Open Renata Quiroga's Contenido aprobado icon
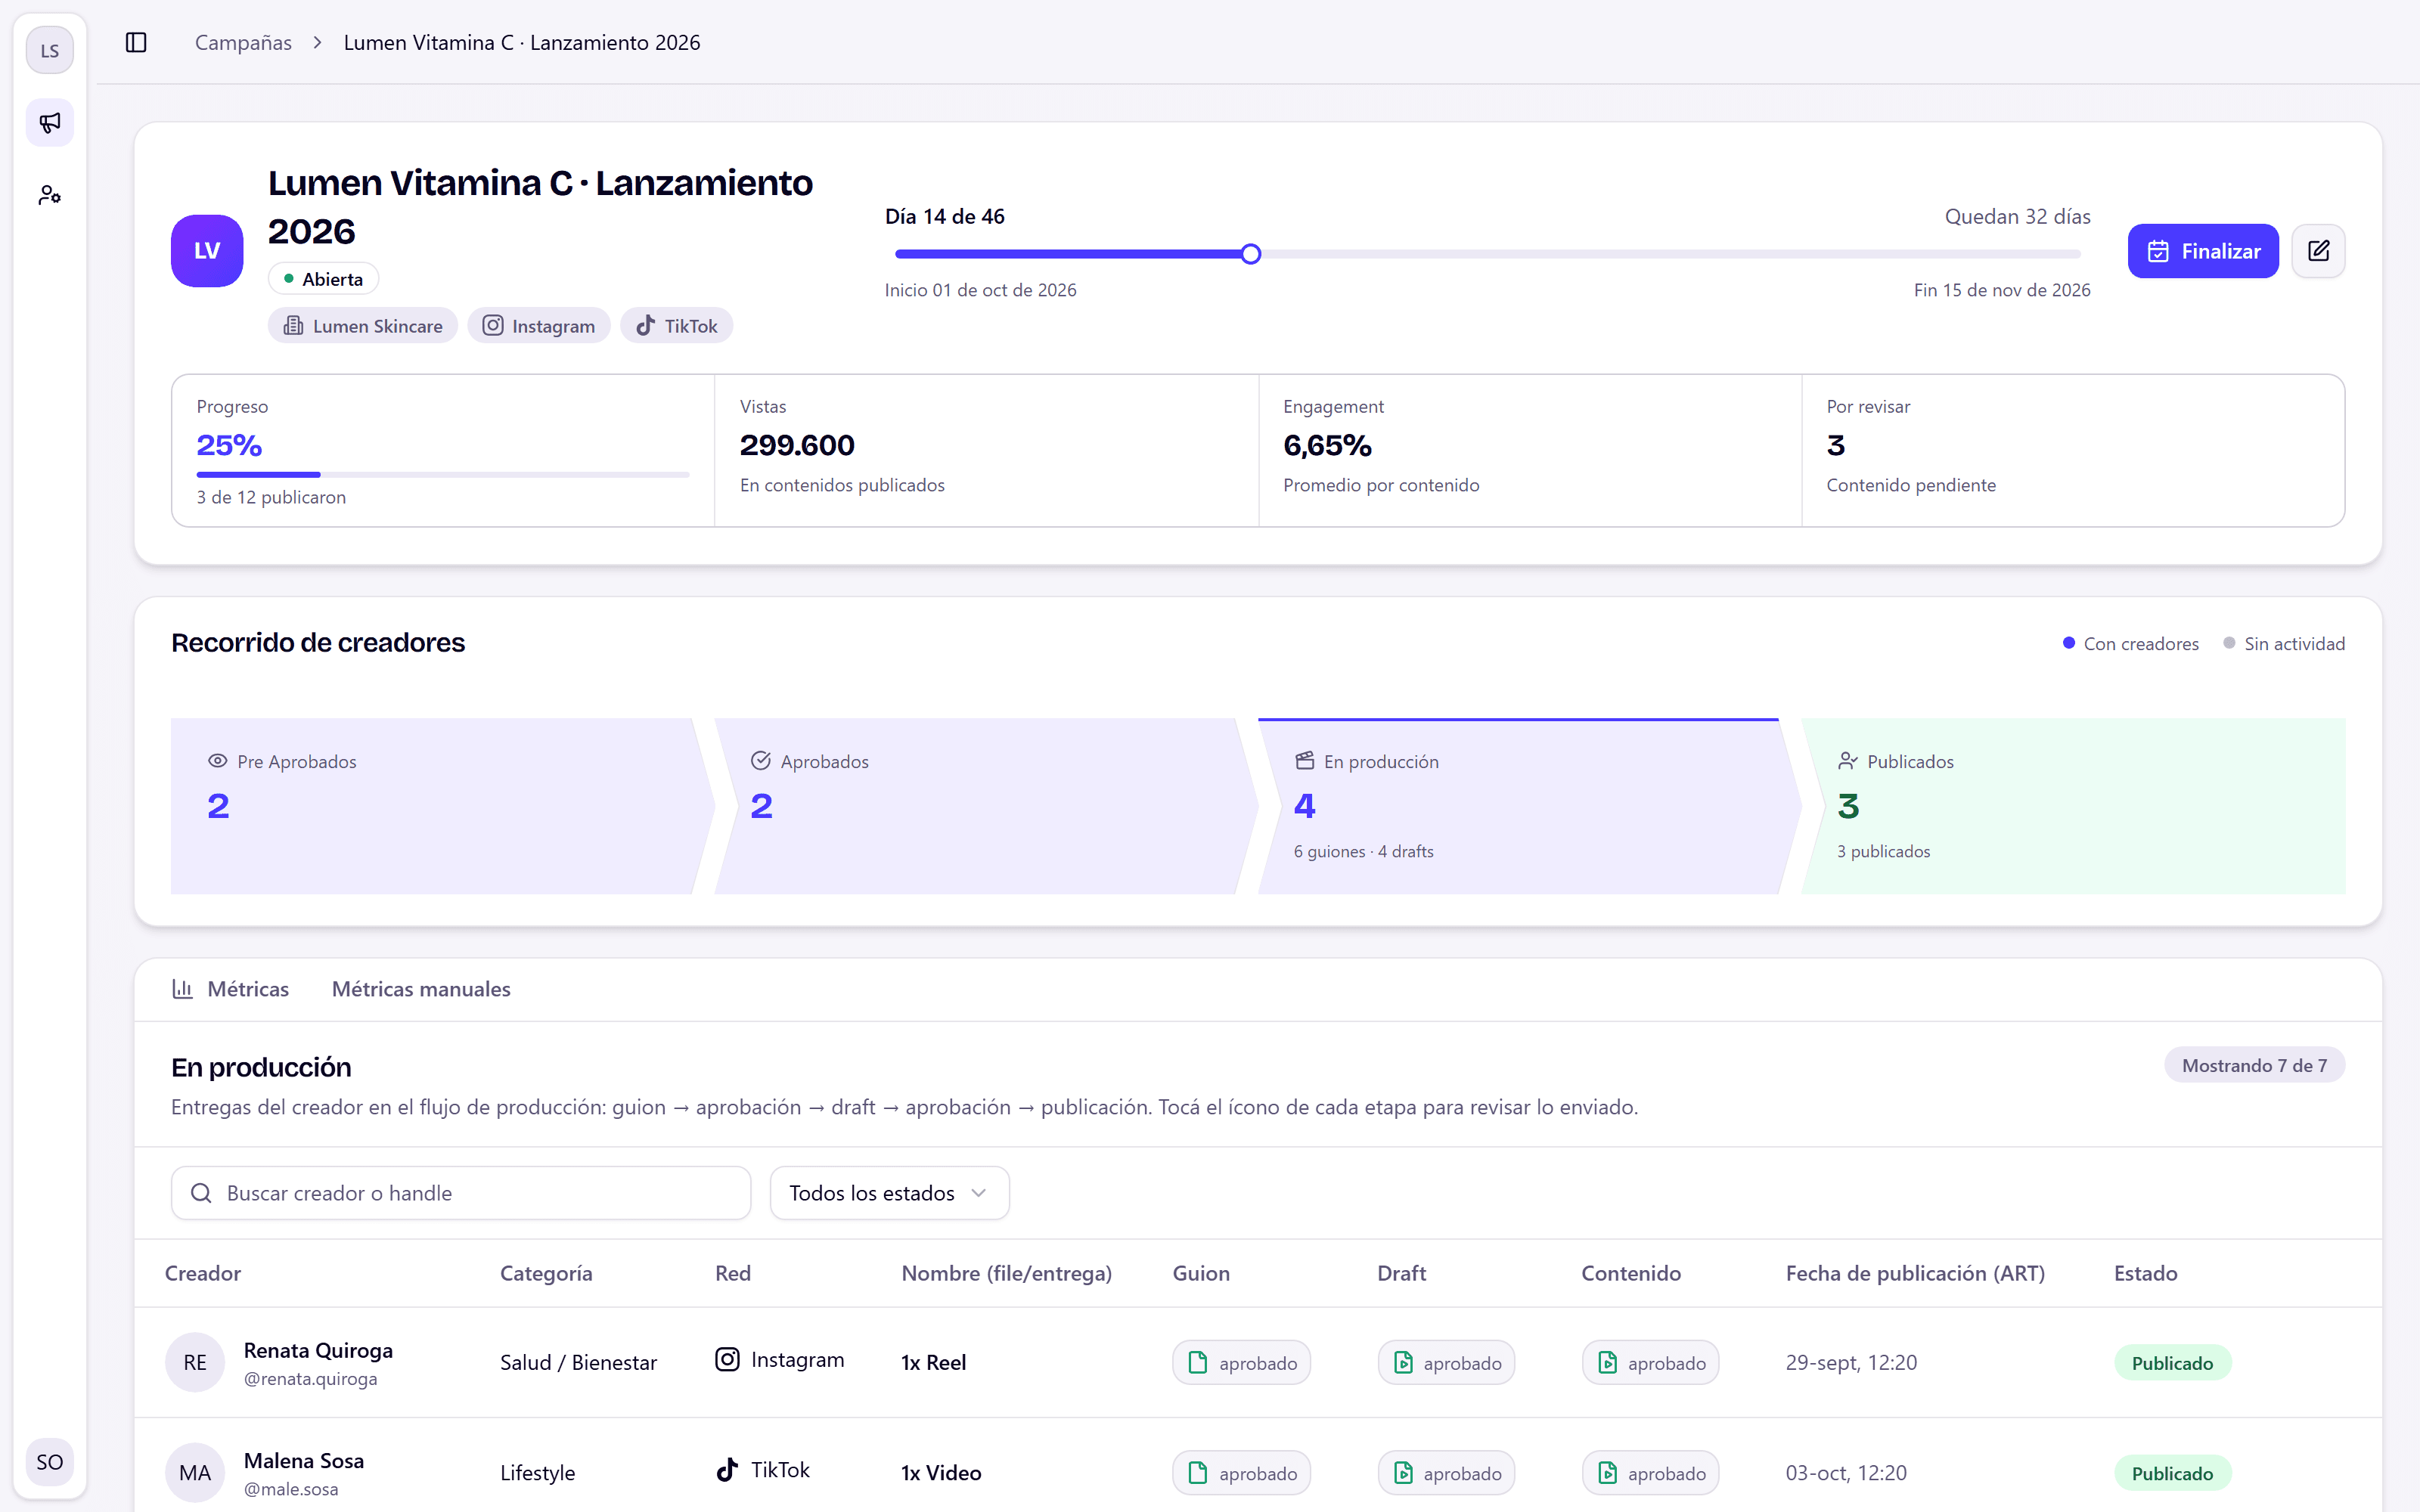Screen dimensions: 2420x1512 [1650, 1362]
